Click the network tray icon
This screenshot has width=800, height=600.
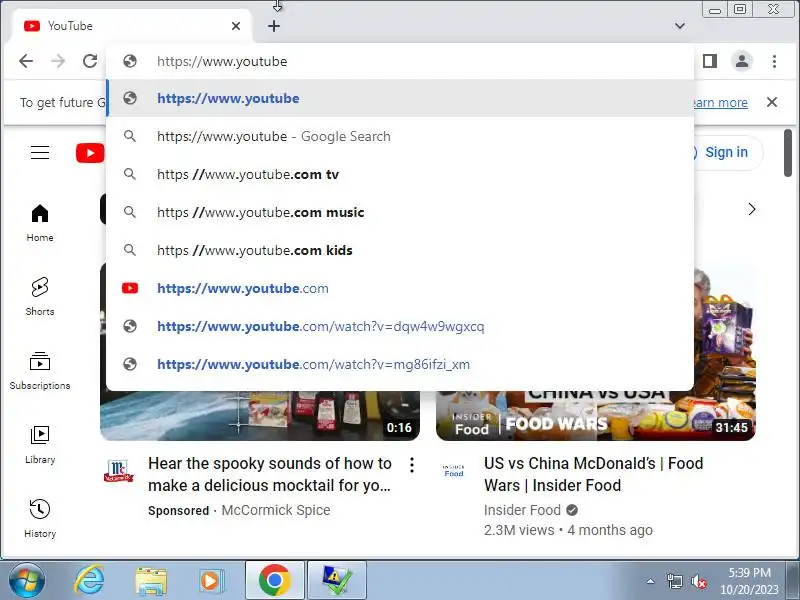[x=674, y=581]
